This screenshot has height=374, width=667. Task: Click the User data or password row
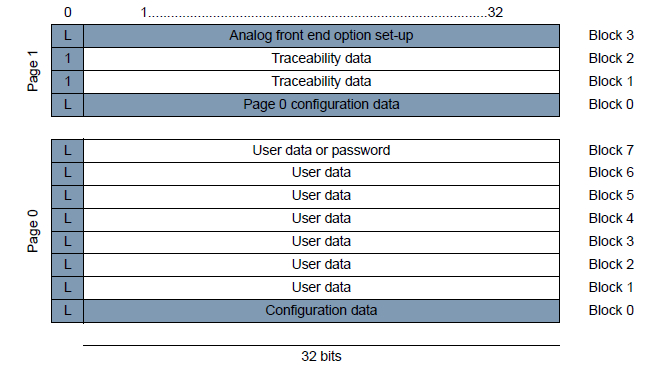(x=321, y=151)
